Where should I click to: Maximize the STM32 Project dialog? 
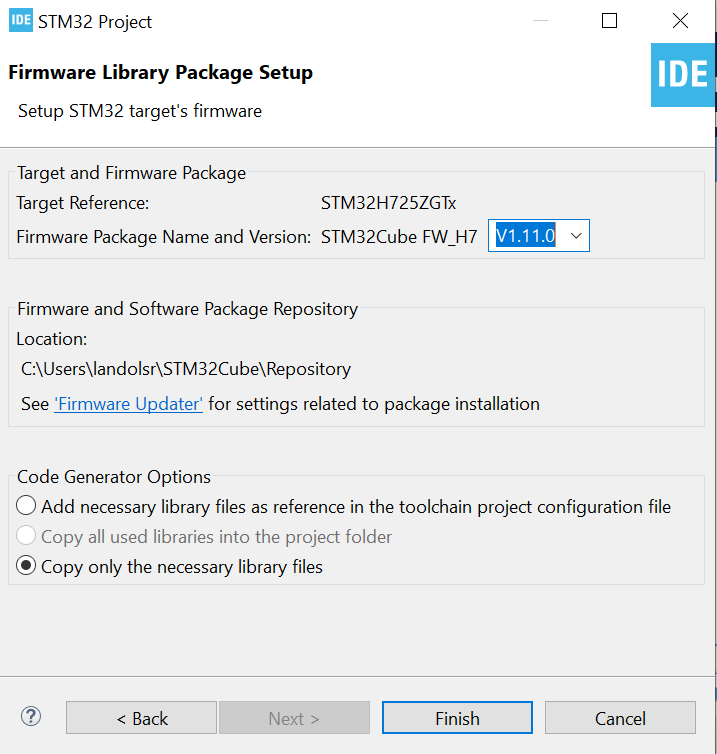[x=610, y=20]
